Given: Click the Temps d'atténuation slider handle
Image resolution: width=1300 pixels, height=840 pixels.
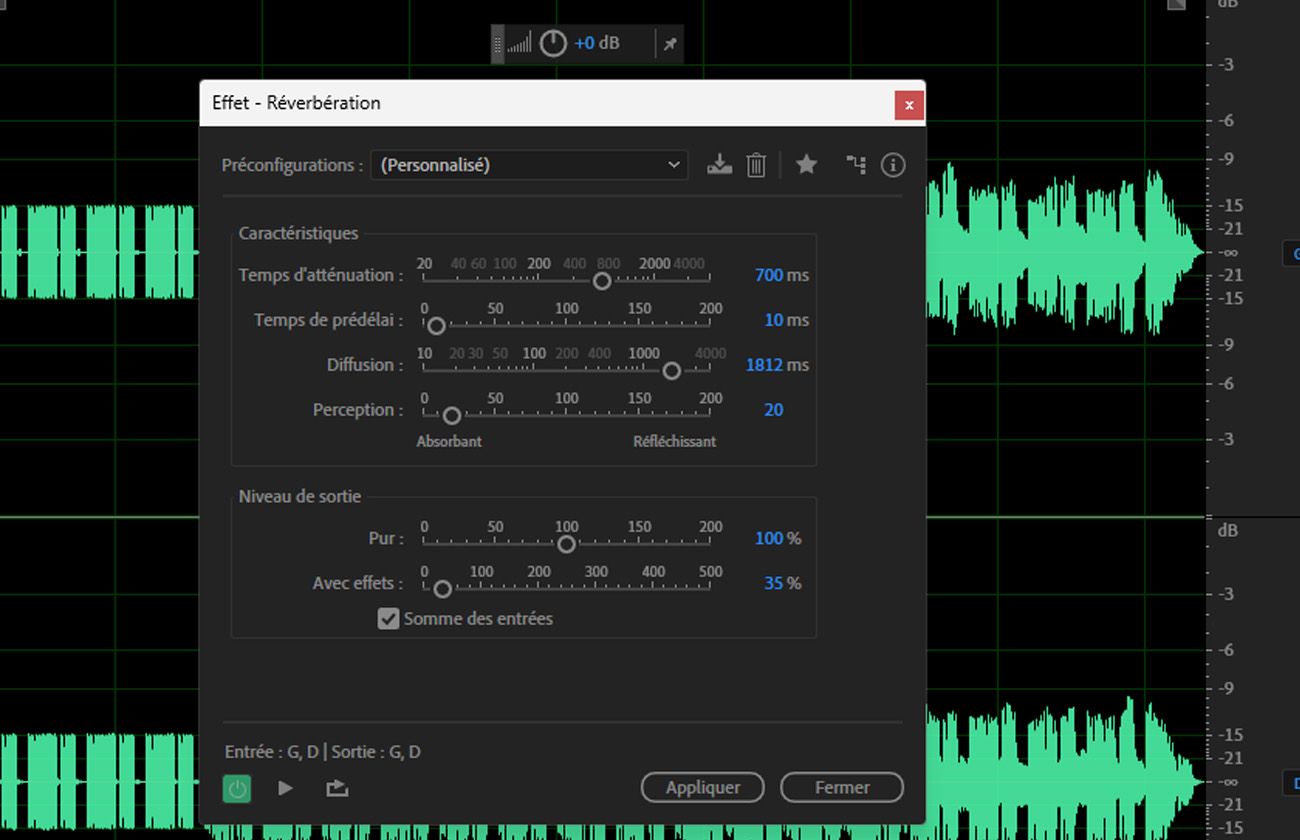Looking at the screenshot, I should coord(602,282).
